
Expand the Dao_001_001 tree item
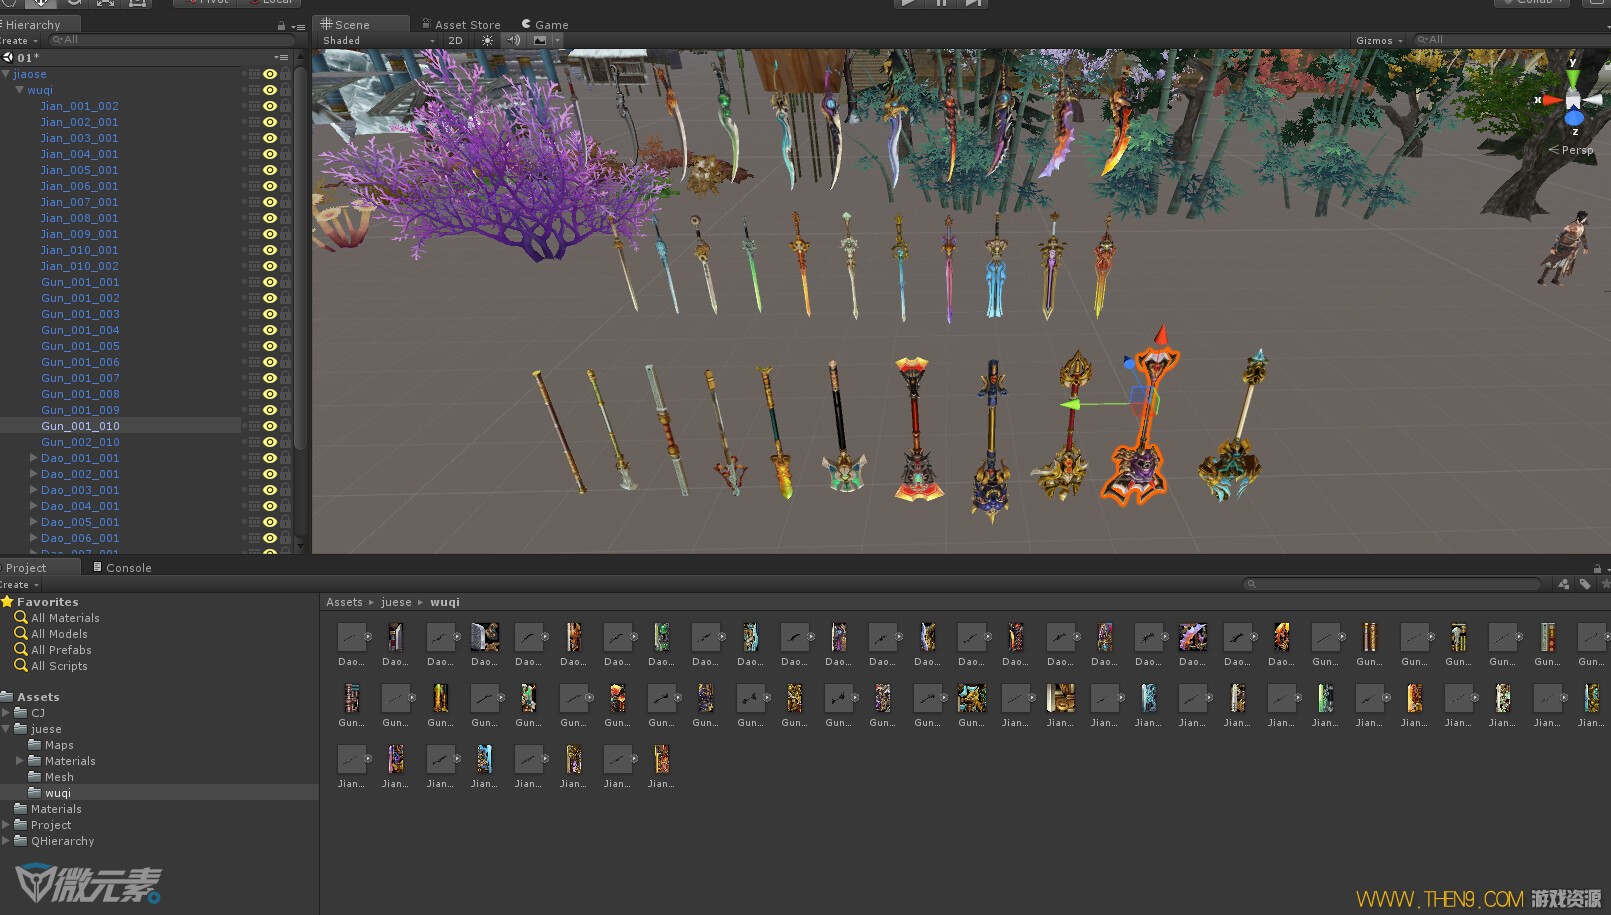pyautogui.click(x=34, y=458)
